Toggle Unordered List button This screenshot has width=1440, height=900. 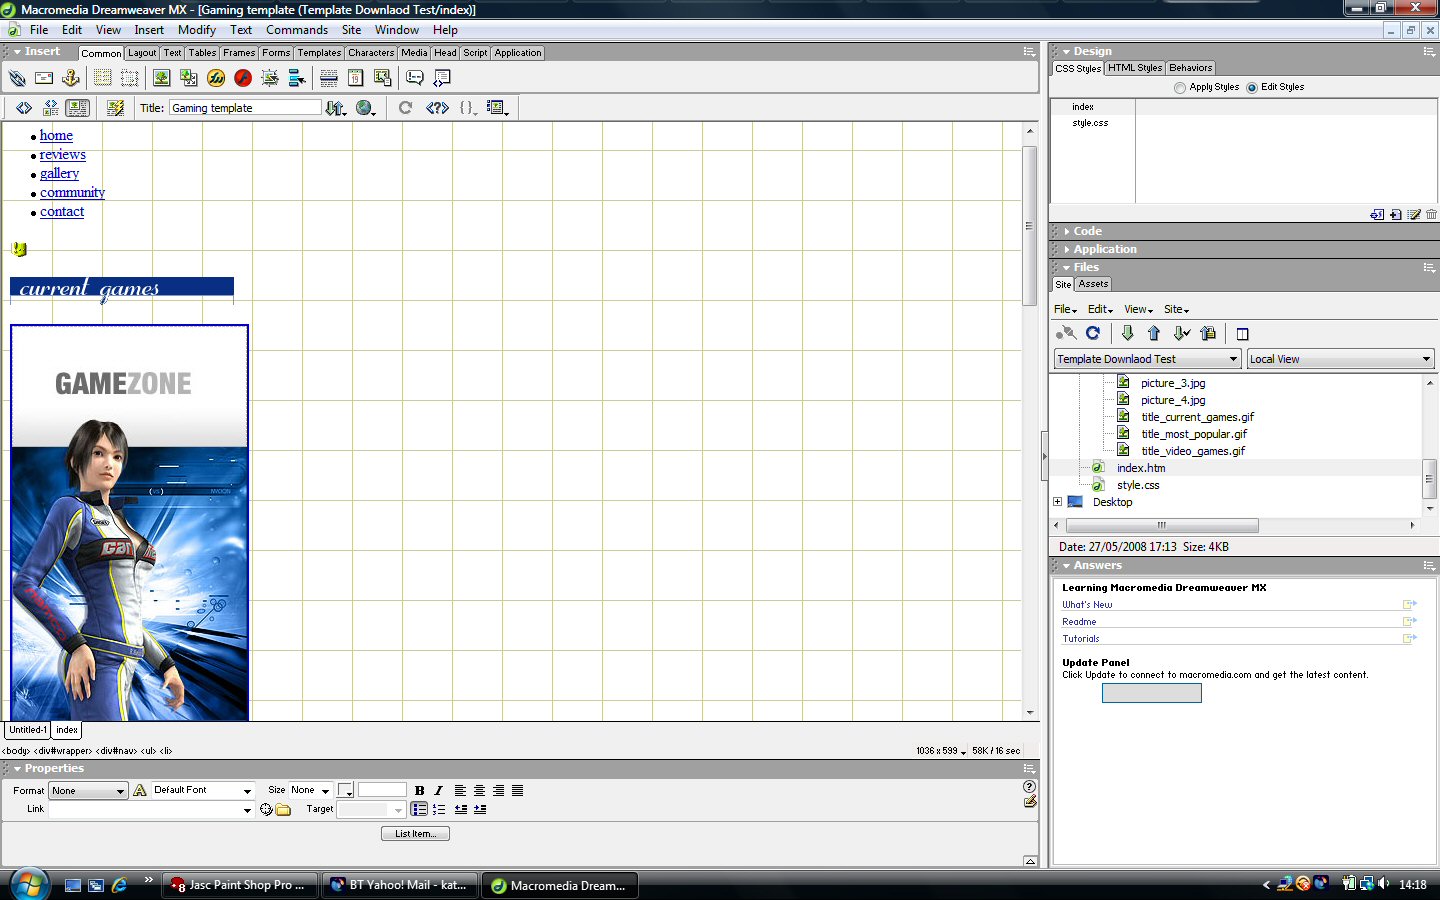click(419, 809)
